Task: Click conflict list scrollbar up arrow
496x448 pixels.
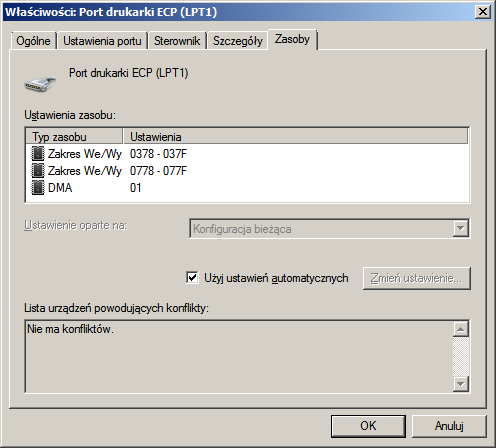Action: pyautogui.click(x=461, y=329)
